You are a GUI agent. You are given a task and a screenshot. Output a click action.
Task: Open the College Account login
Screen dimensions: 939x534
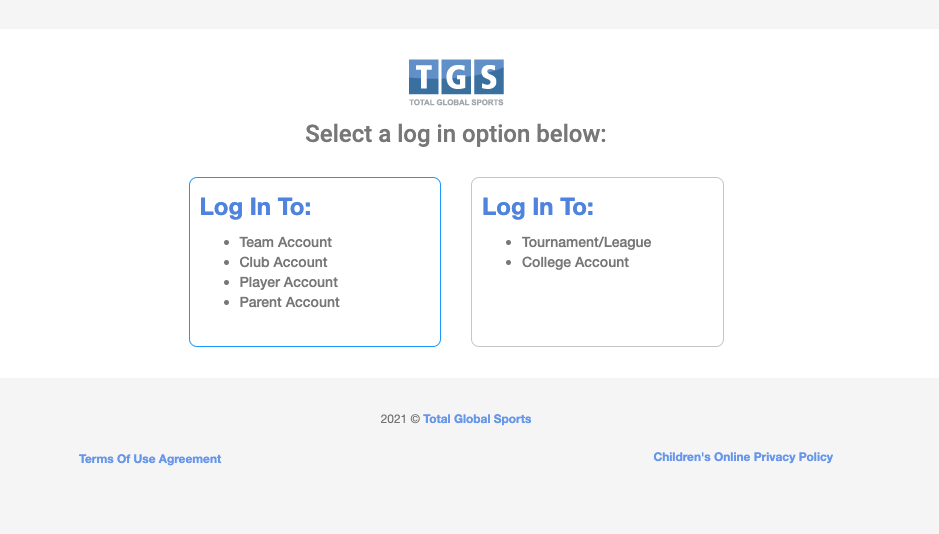(x=575, y=262)
